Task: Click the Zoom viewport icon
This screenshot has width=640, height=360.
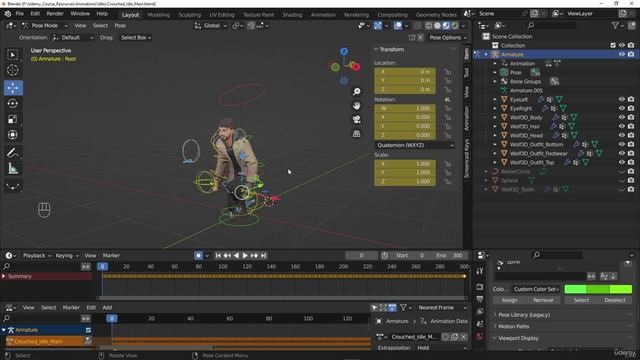Action: (x=357, y=91)
